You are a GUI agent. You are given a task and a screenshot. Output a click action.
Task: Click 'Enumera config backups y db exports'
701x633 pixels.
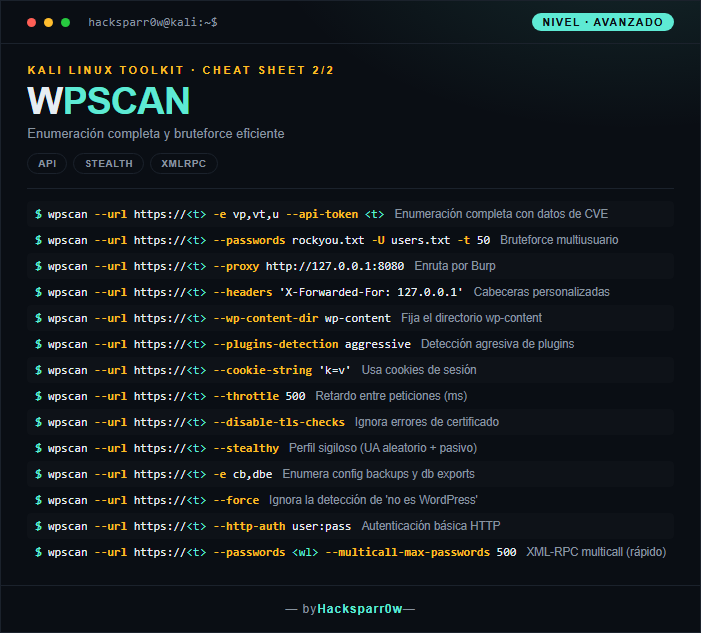[379, 474]
